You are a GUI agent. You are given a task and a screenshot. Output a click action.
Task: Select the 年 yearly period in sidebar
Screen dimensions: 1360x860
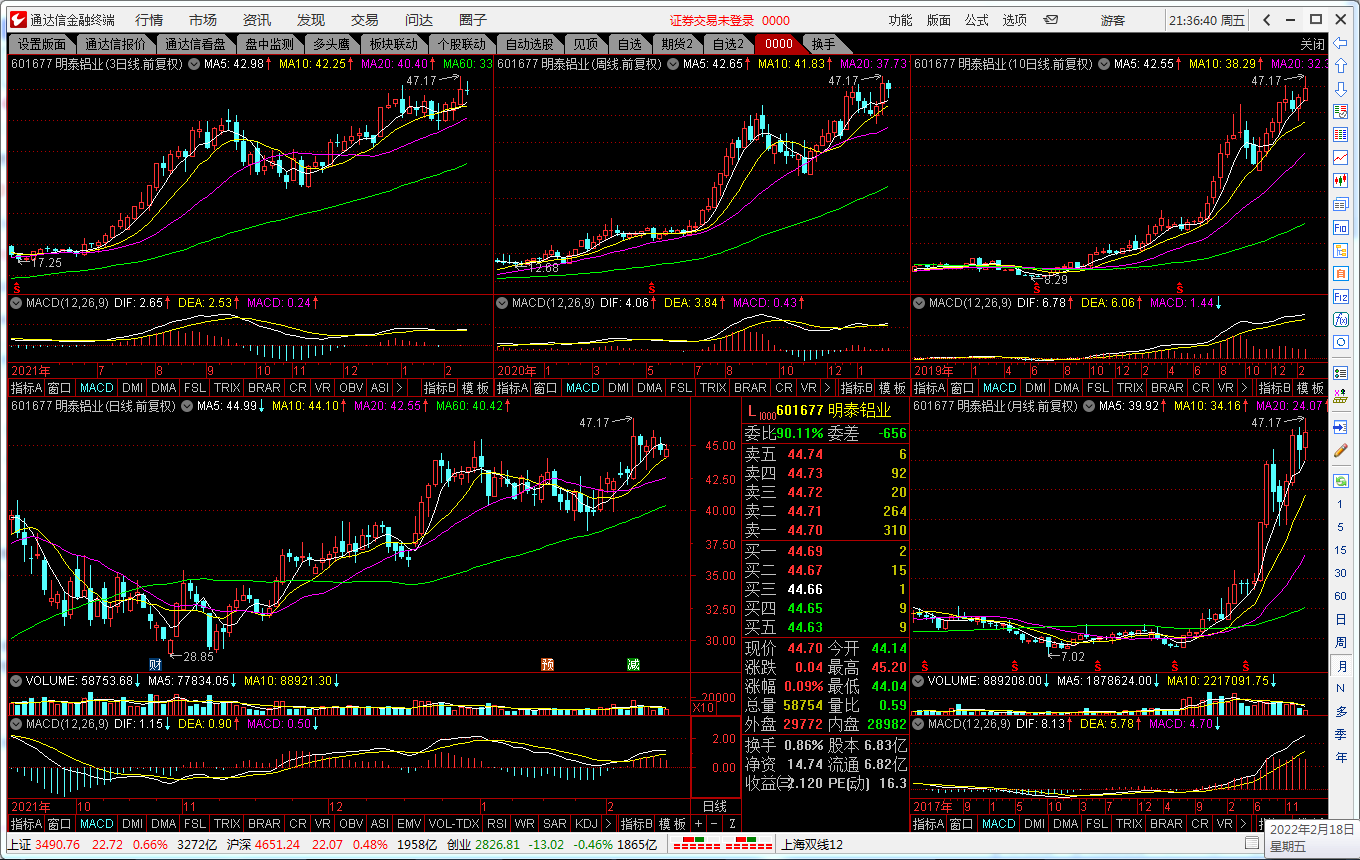(1341, 757)
